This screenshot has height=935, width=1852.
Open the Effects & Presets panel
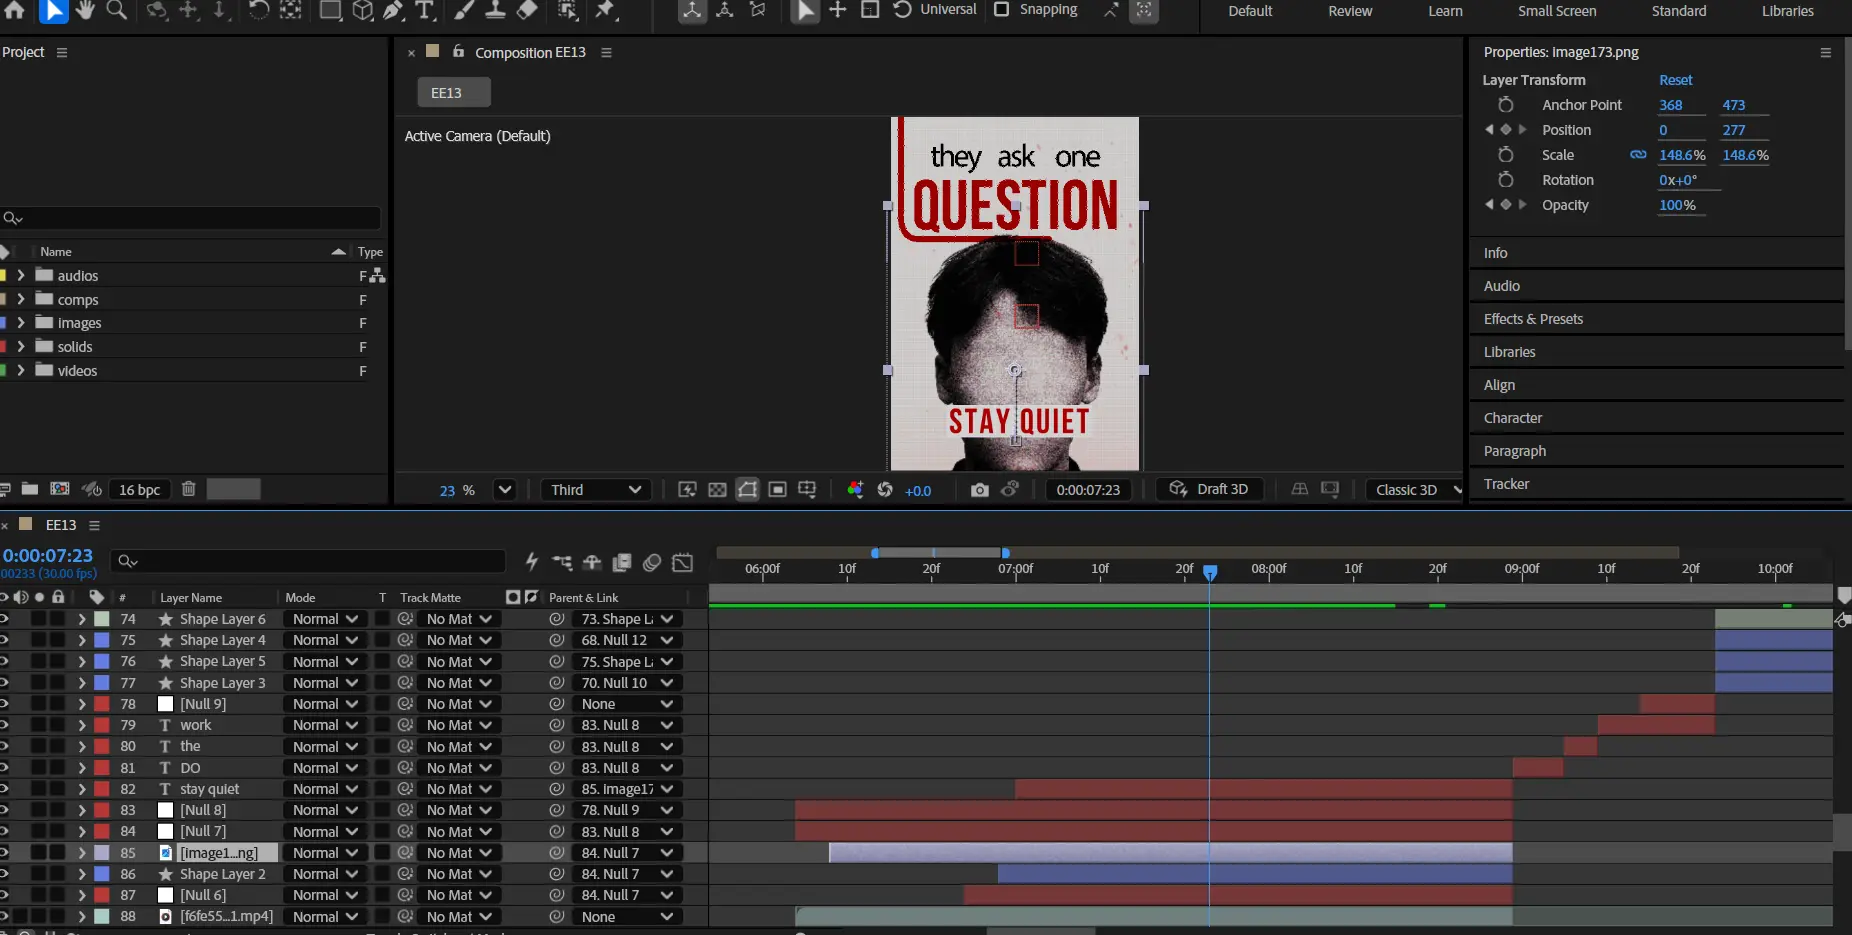[x=1533, y=319]
